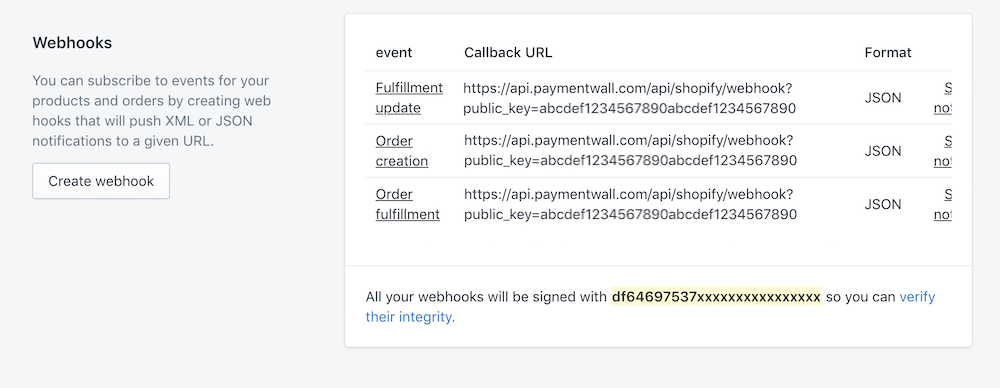Click the Callback URL column header
This screenshot has height=388, width=1000.
(x=508, y=52)
